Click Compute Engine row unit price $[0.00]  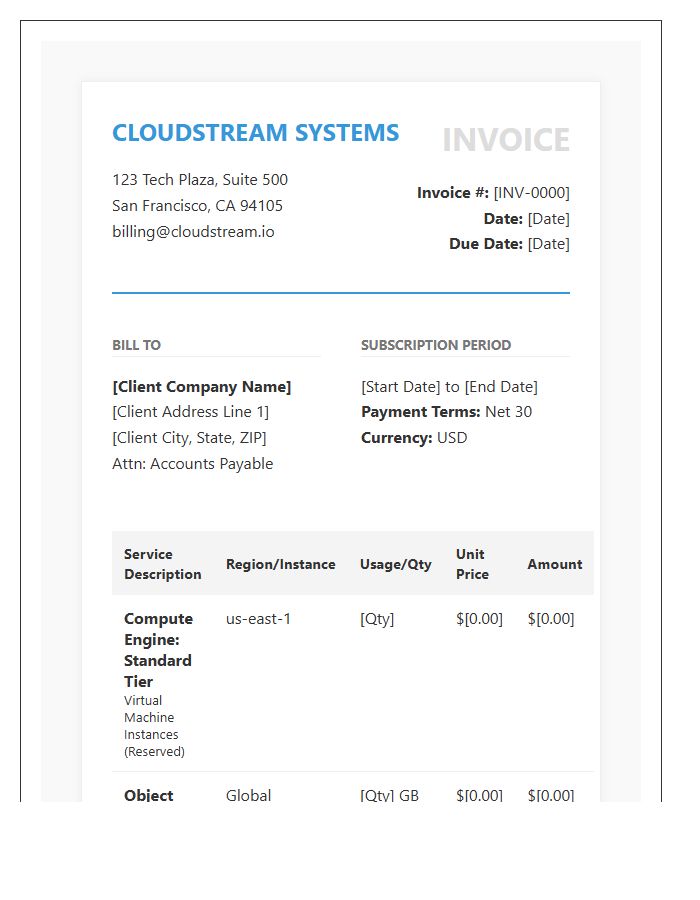click(x=479, y=619)
